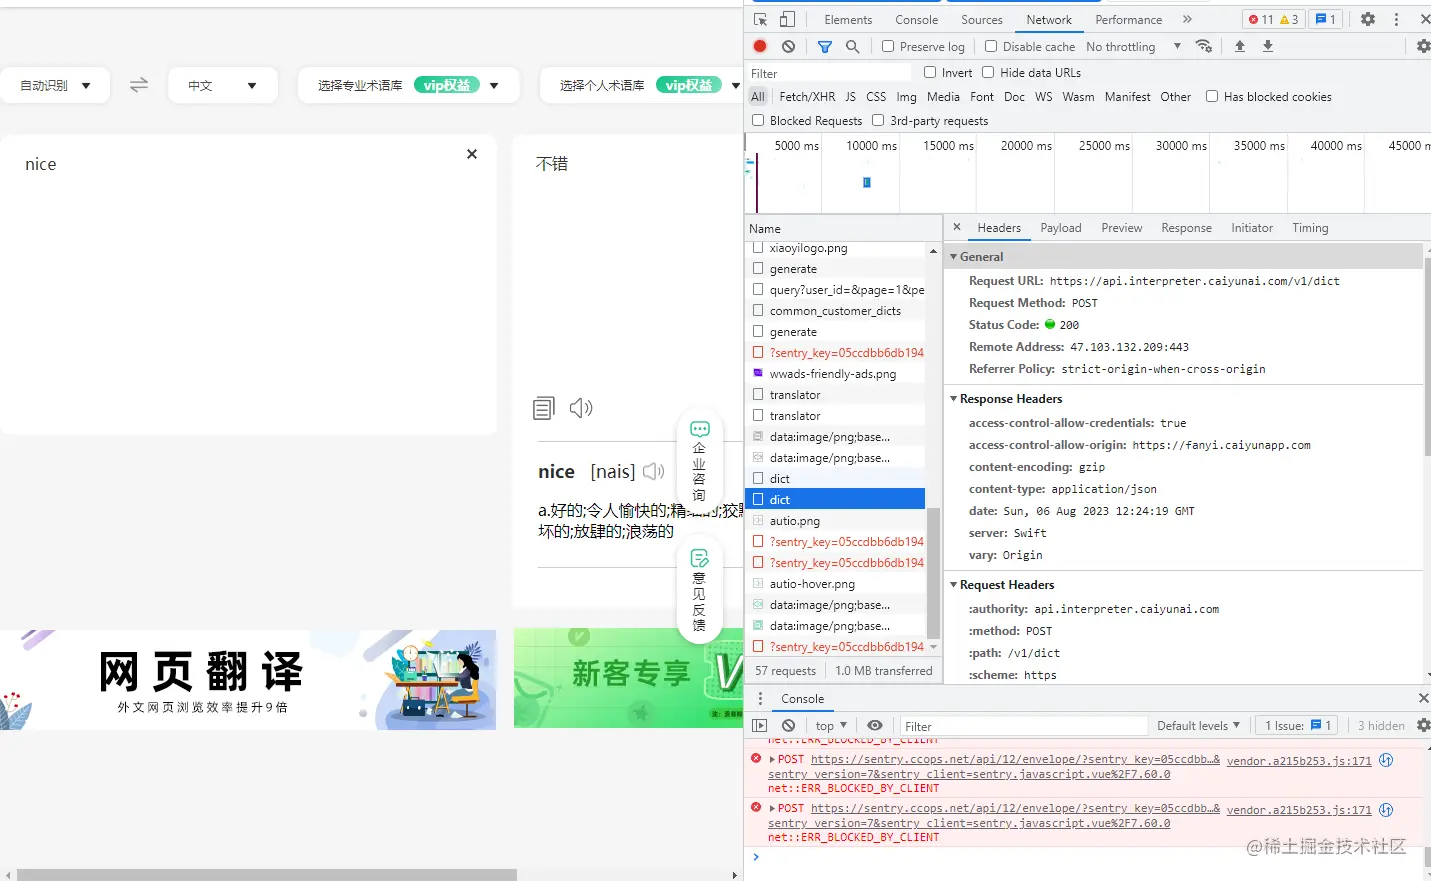Stop recording network log
Viewport: 1431px width, 881px height.
coord(760,46)
